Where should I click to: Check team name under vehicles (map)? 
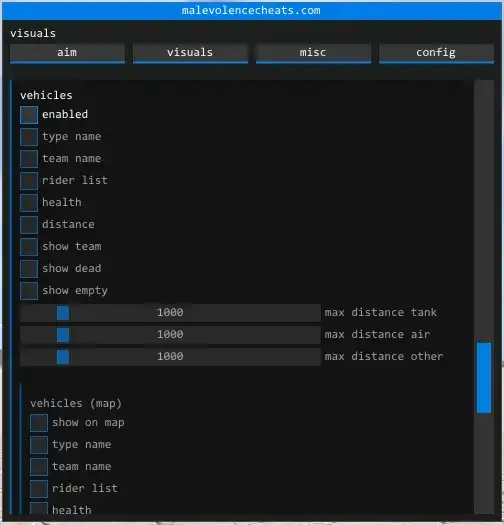(39, 467)
